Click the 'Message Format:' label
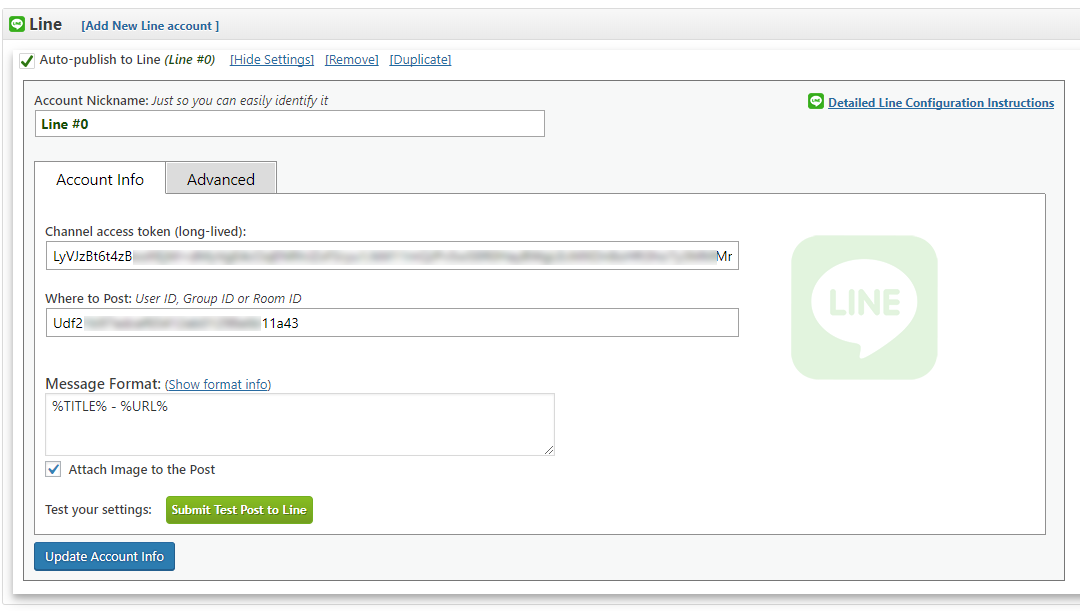1080x611 pixels. point(103,384)
